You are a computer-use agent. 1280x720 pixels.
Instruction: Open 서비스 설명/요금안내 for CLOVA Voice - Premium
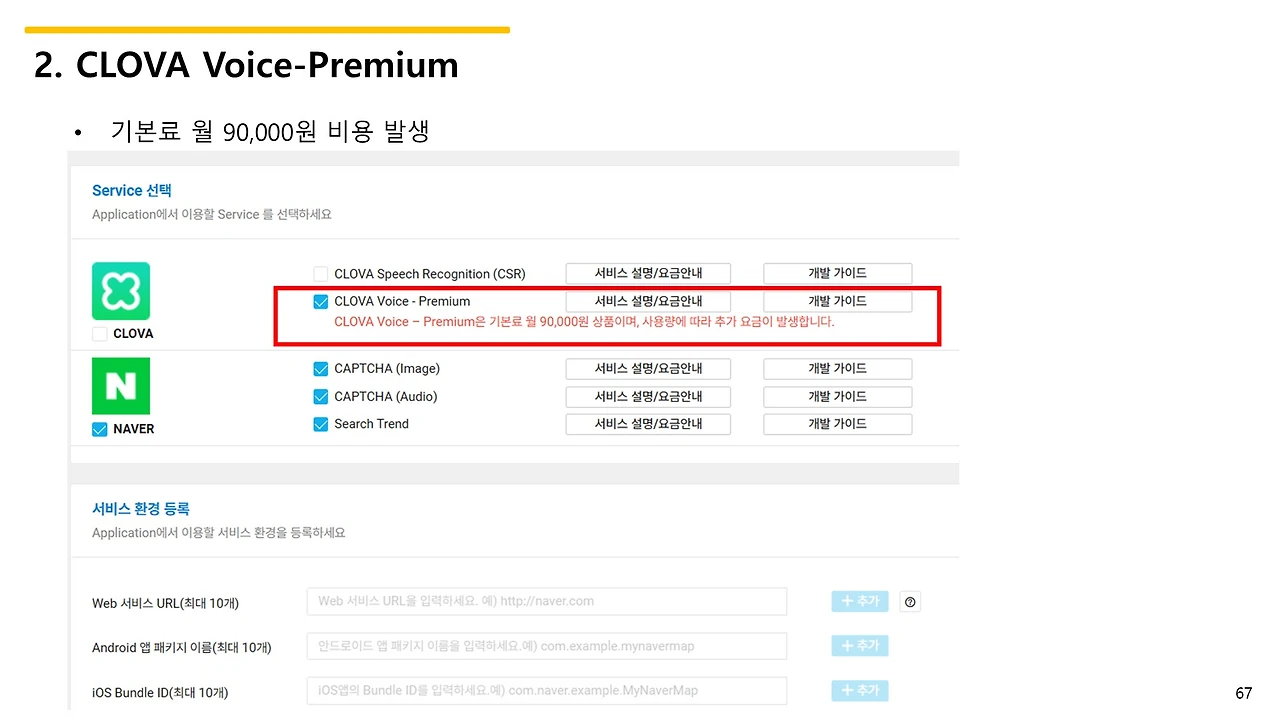click(x=648, y=301)
